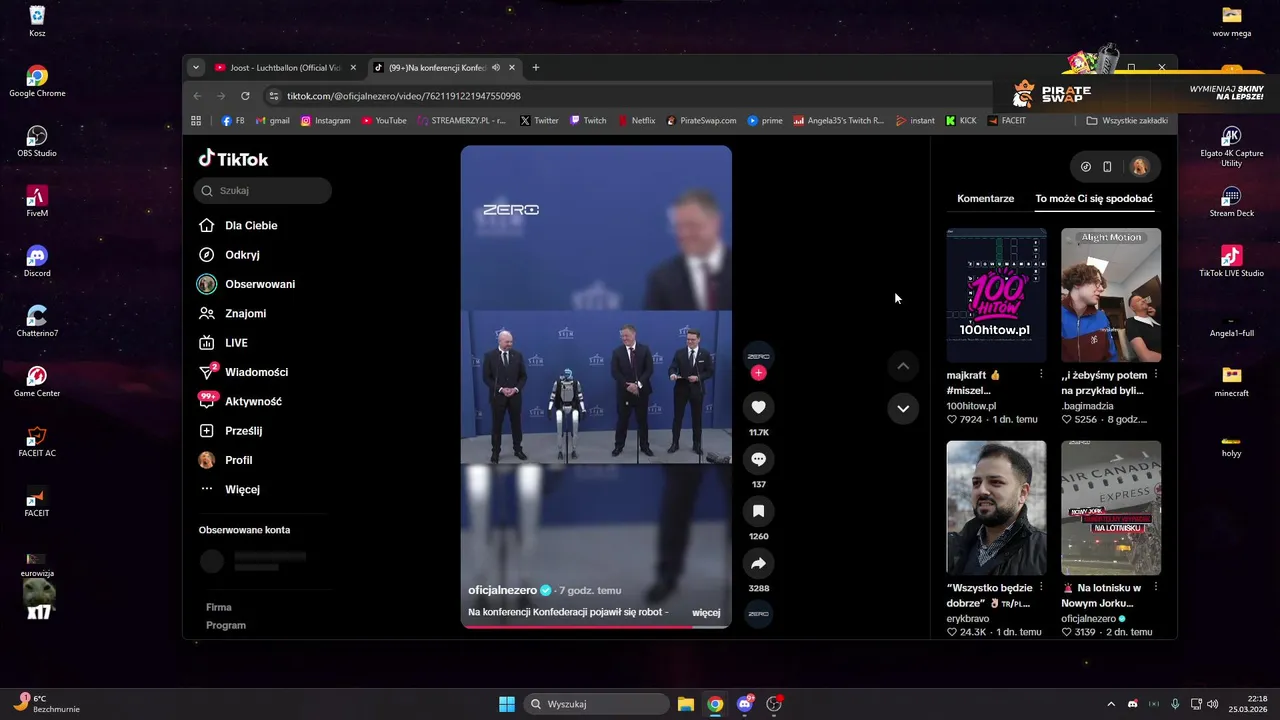This screenshot has width=1280, height=720.
Task: Open Chrome tab search dropdown arrow
Action: point(196,68)
